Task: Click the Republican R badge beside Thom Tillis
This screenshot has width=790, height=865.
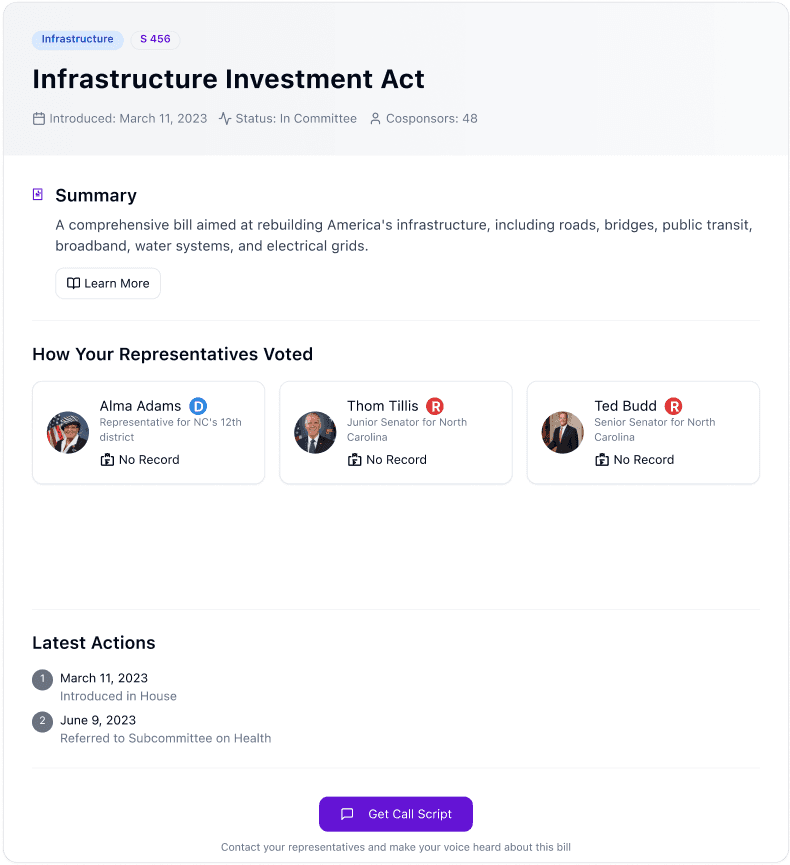Action: (x=435, y=407)
